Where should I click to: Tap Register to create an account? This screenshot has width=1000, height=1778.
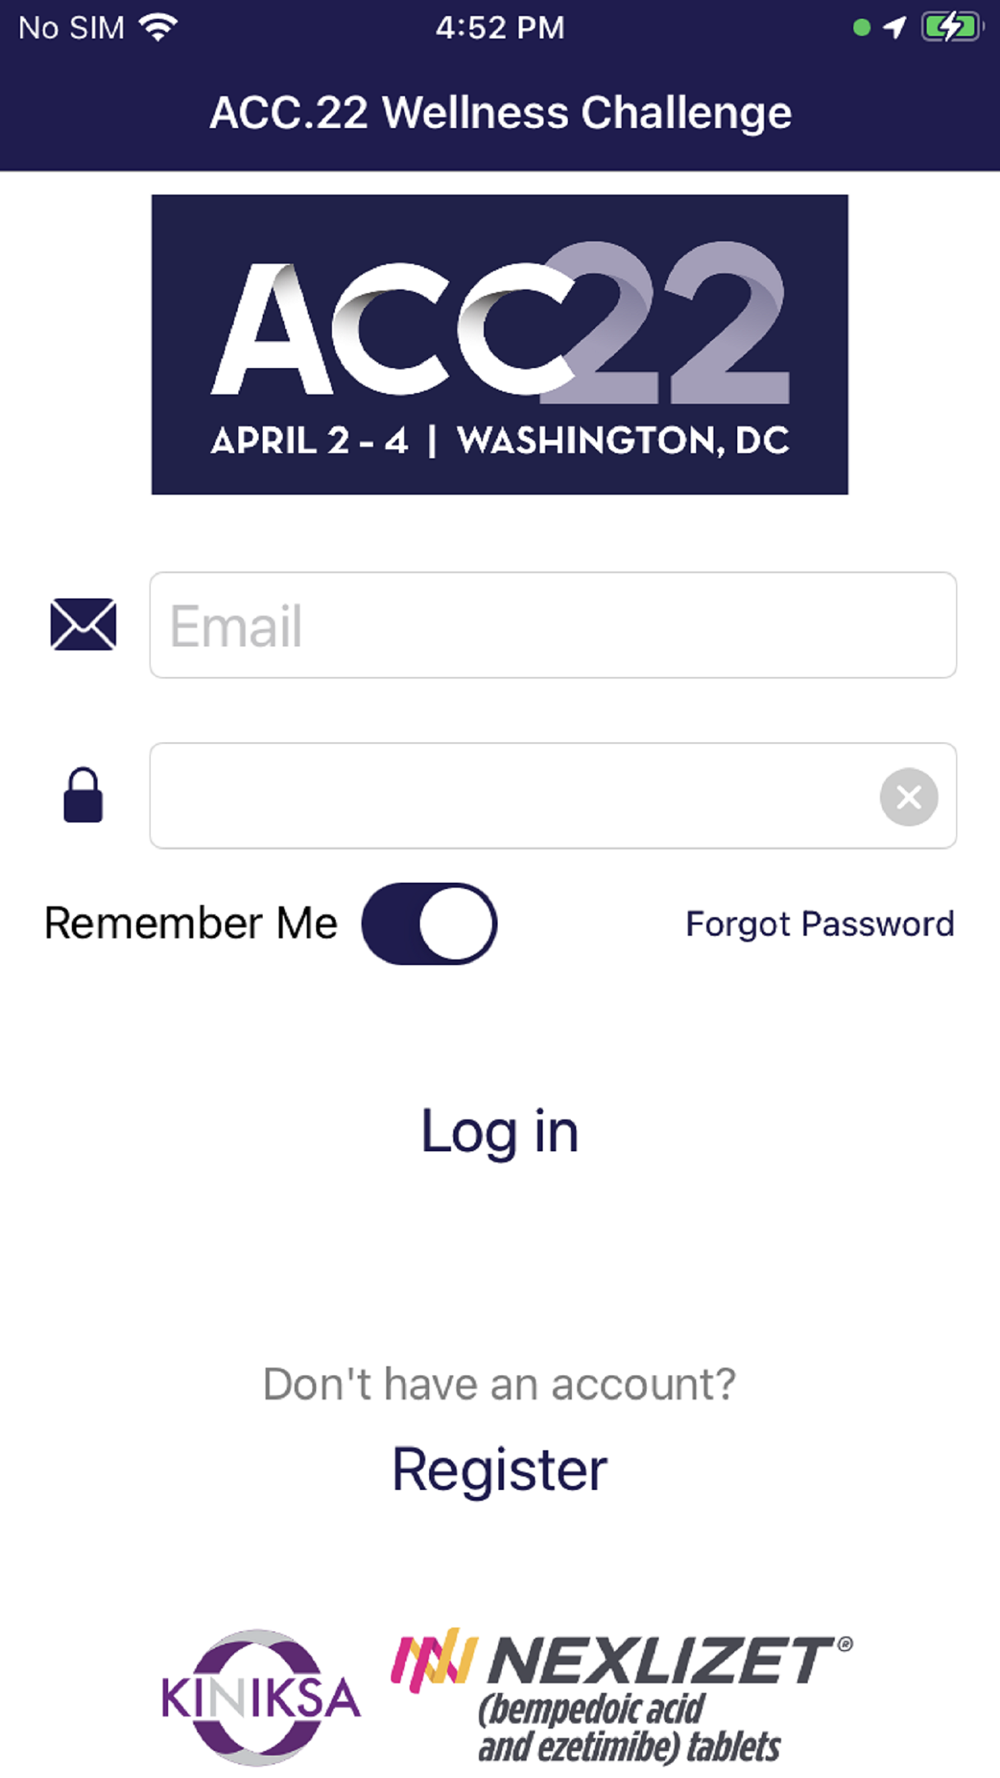pyautogui.click(x=499, y=1469)
